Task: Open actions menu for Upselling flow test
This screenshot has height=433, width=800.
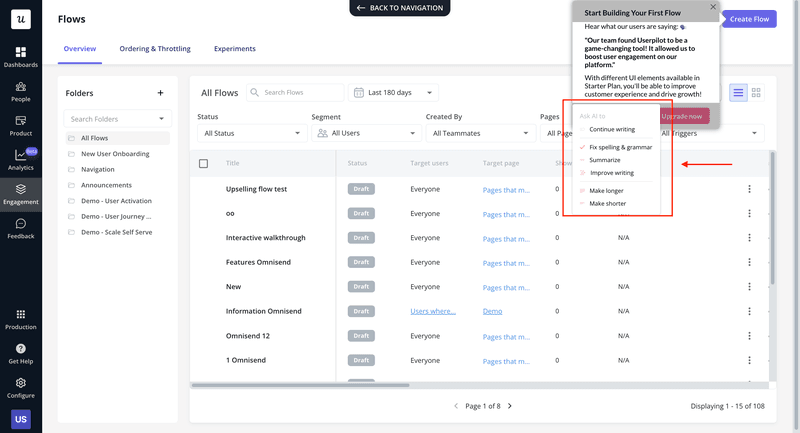Action: pos(749,188)
